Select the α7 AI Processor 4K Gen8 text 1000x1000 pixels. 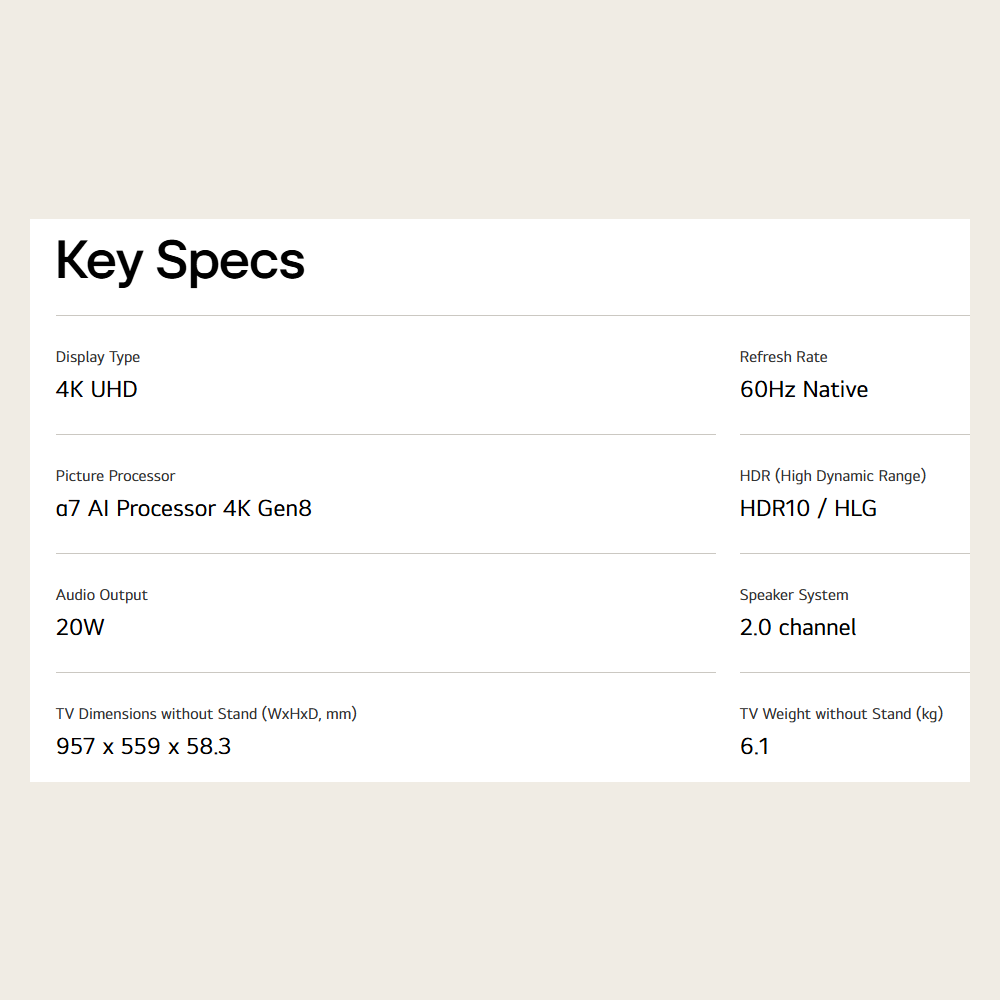click(x=184, y=508)
